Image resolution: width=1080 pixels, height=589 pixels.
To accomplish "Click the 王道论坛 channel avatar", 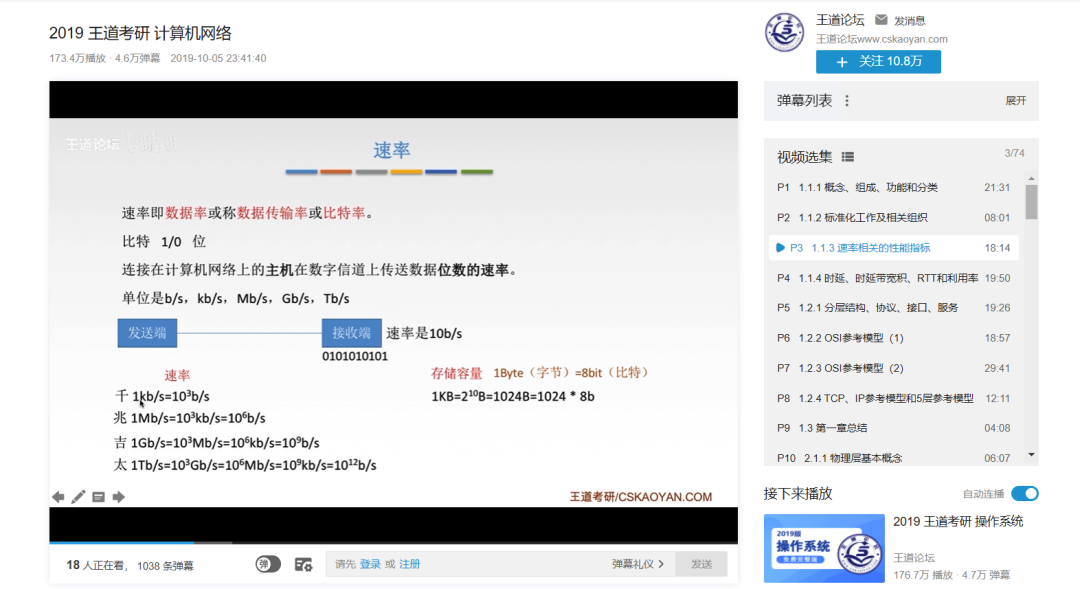I will tap(784, 33).
